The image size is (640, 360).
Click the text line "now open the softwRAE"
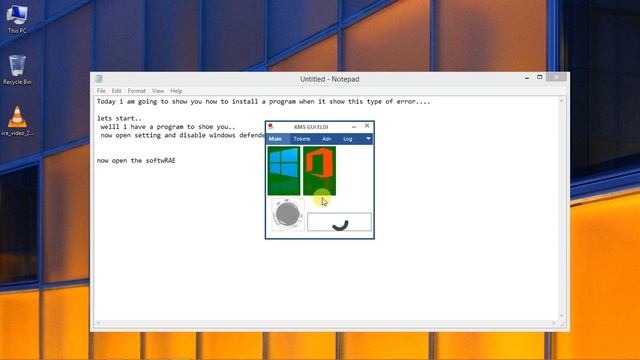click(x=136, y=160)
